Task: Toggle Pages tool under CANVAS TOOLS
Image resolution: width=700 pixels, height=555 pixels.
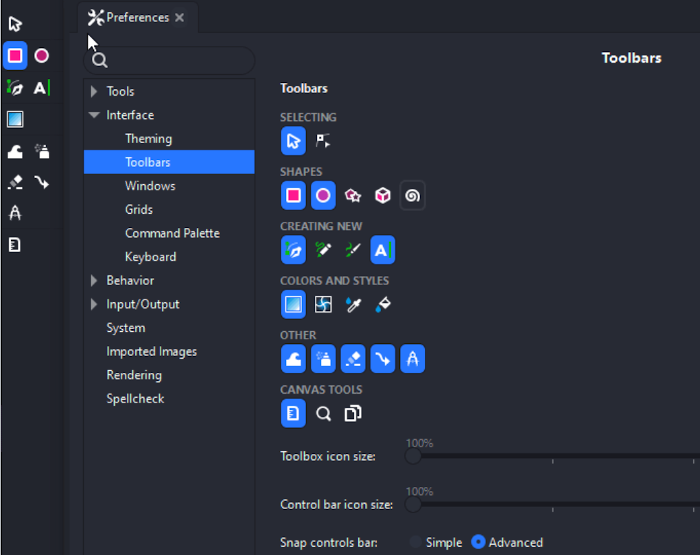Action: pos(293,413)
